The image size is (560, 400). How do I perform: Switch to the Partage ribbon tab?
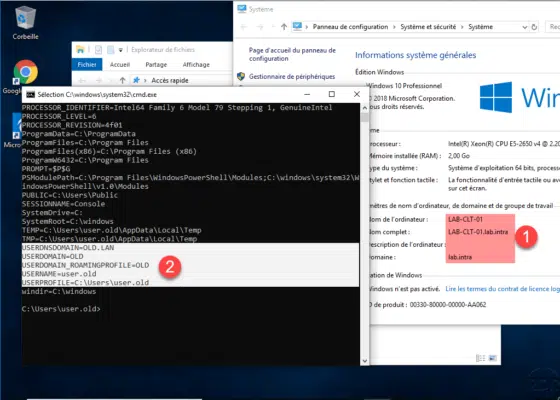[x=156, y=65]
